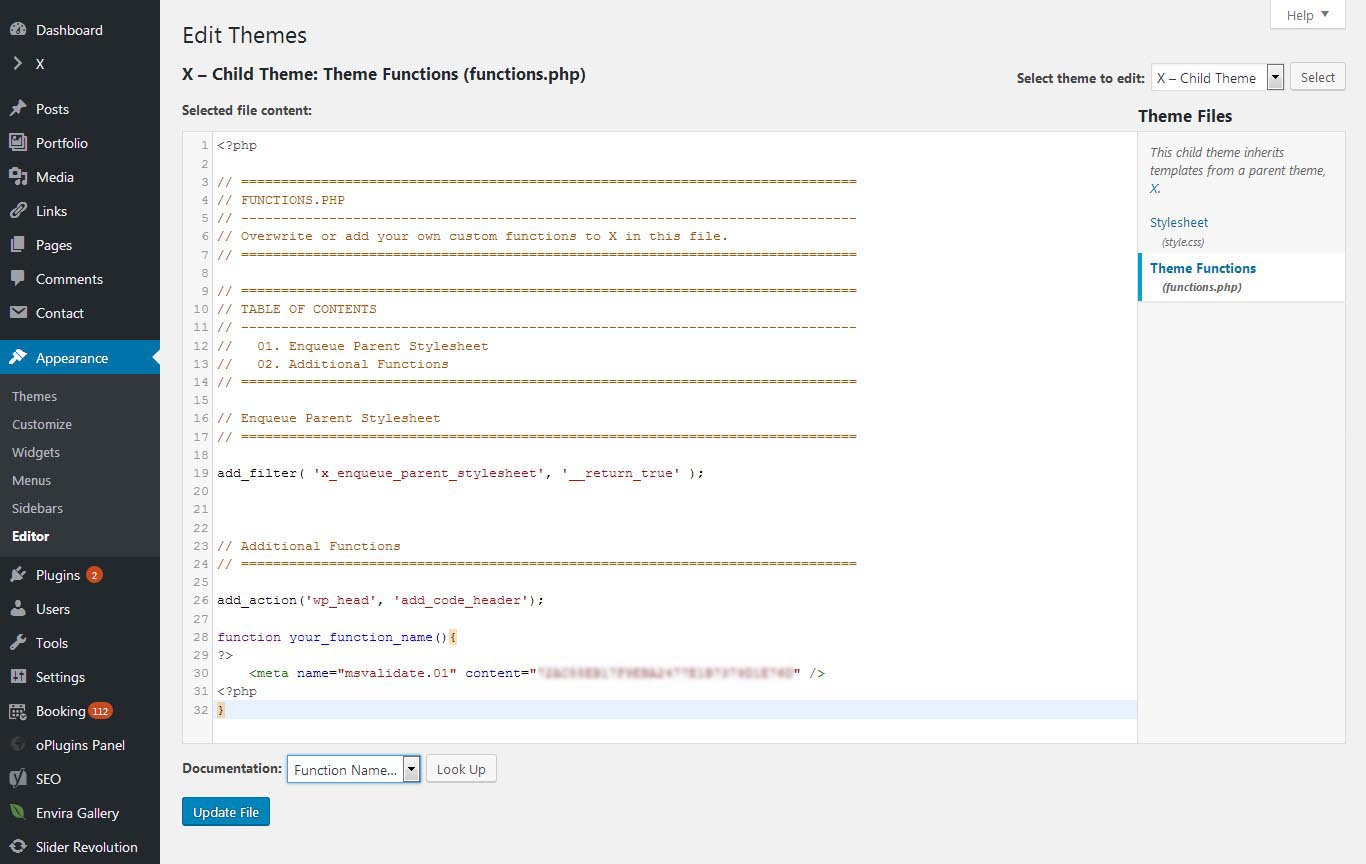The width and height of the screenshot is (1366, 864).
Task: Click line 32 in the code editor
Action: pyautogui.click(x=600, y=710)
